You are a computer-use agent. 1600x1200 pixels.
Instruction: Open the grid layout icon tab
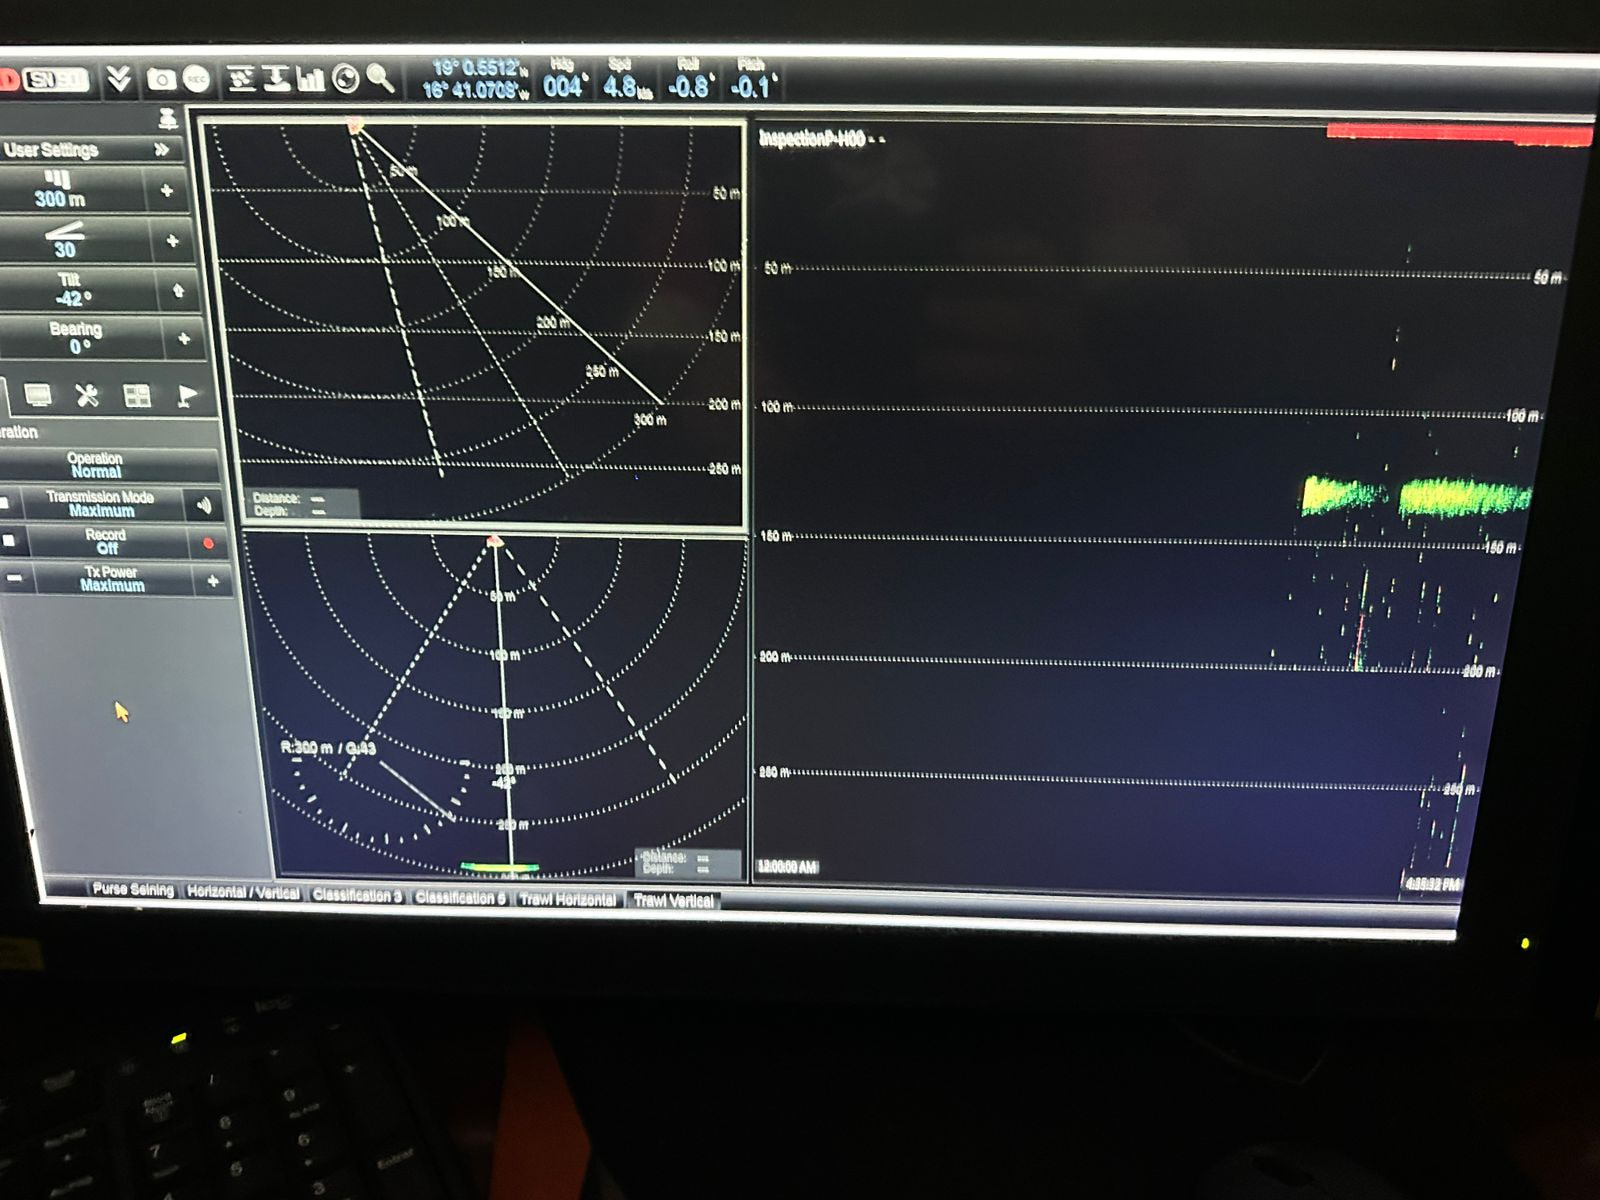tap(137, 397)
